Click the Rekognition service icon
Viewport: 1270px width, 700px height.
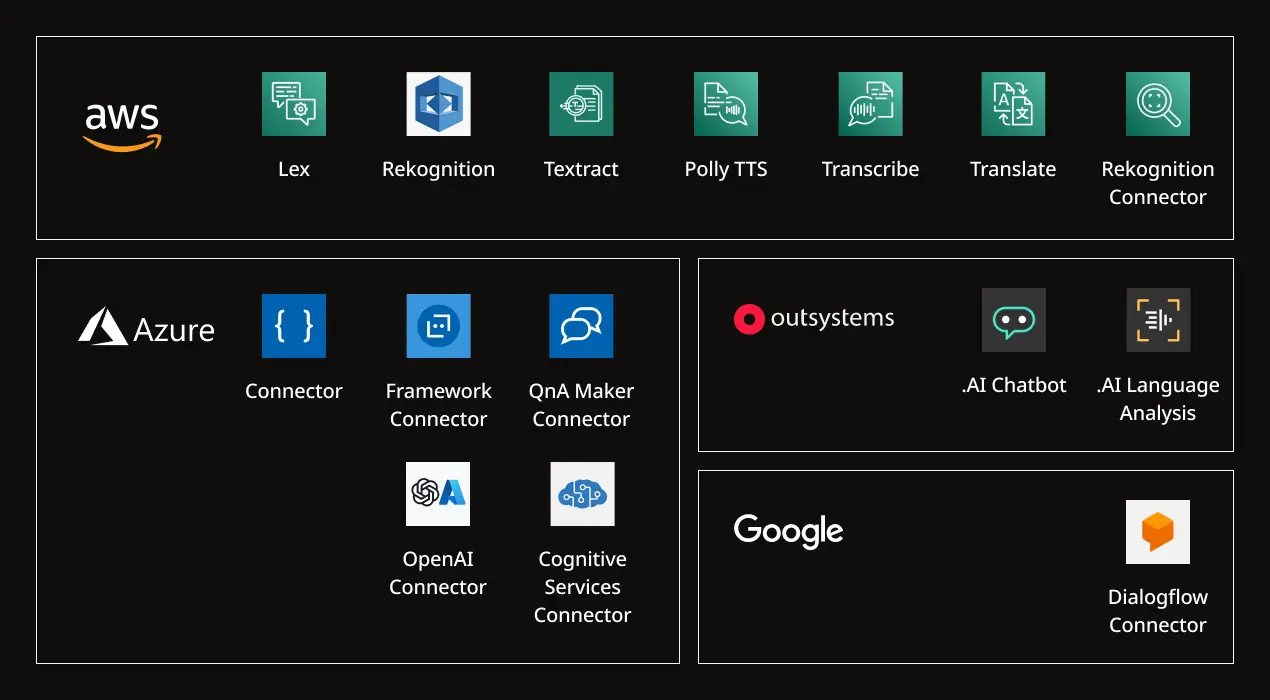pos(438,103)
